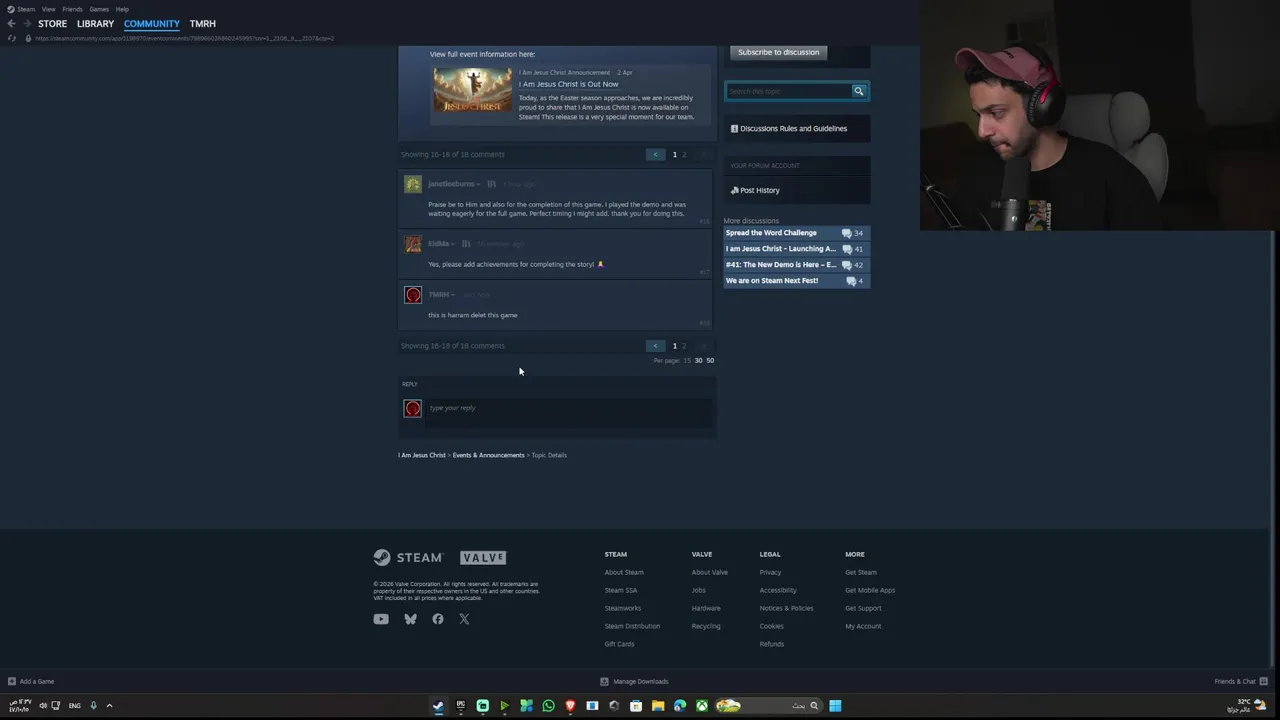Open 'Spread the Word Challenge' discussion
This screenshot has width=1280, height=720.
(x=771, y=233)
